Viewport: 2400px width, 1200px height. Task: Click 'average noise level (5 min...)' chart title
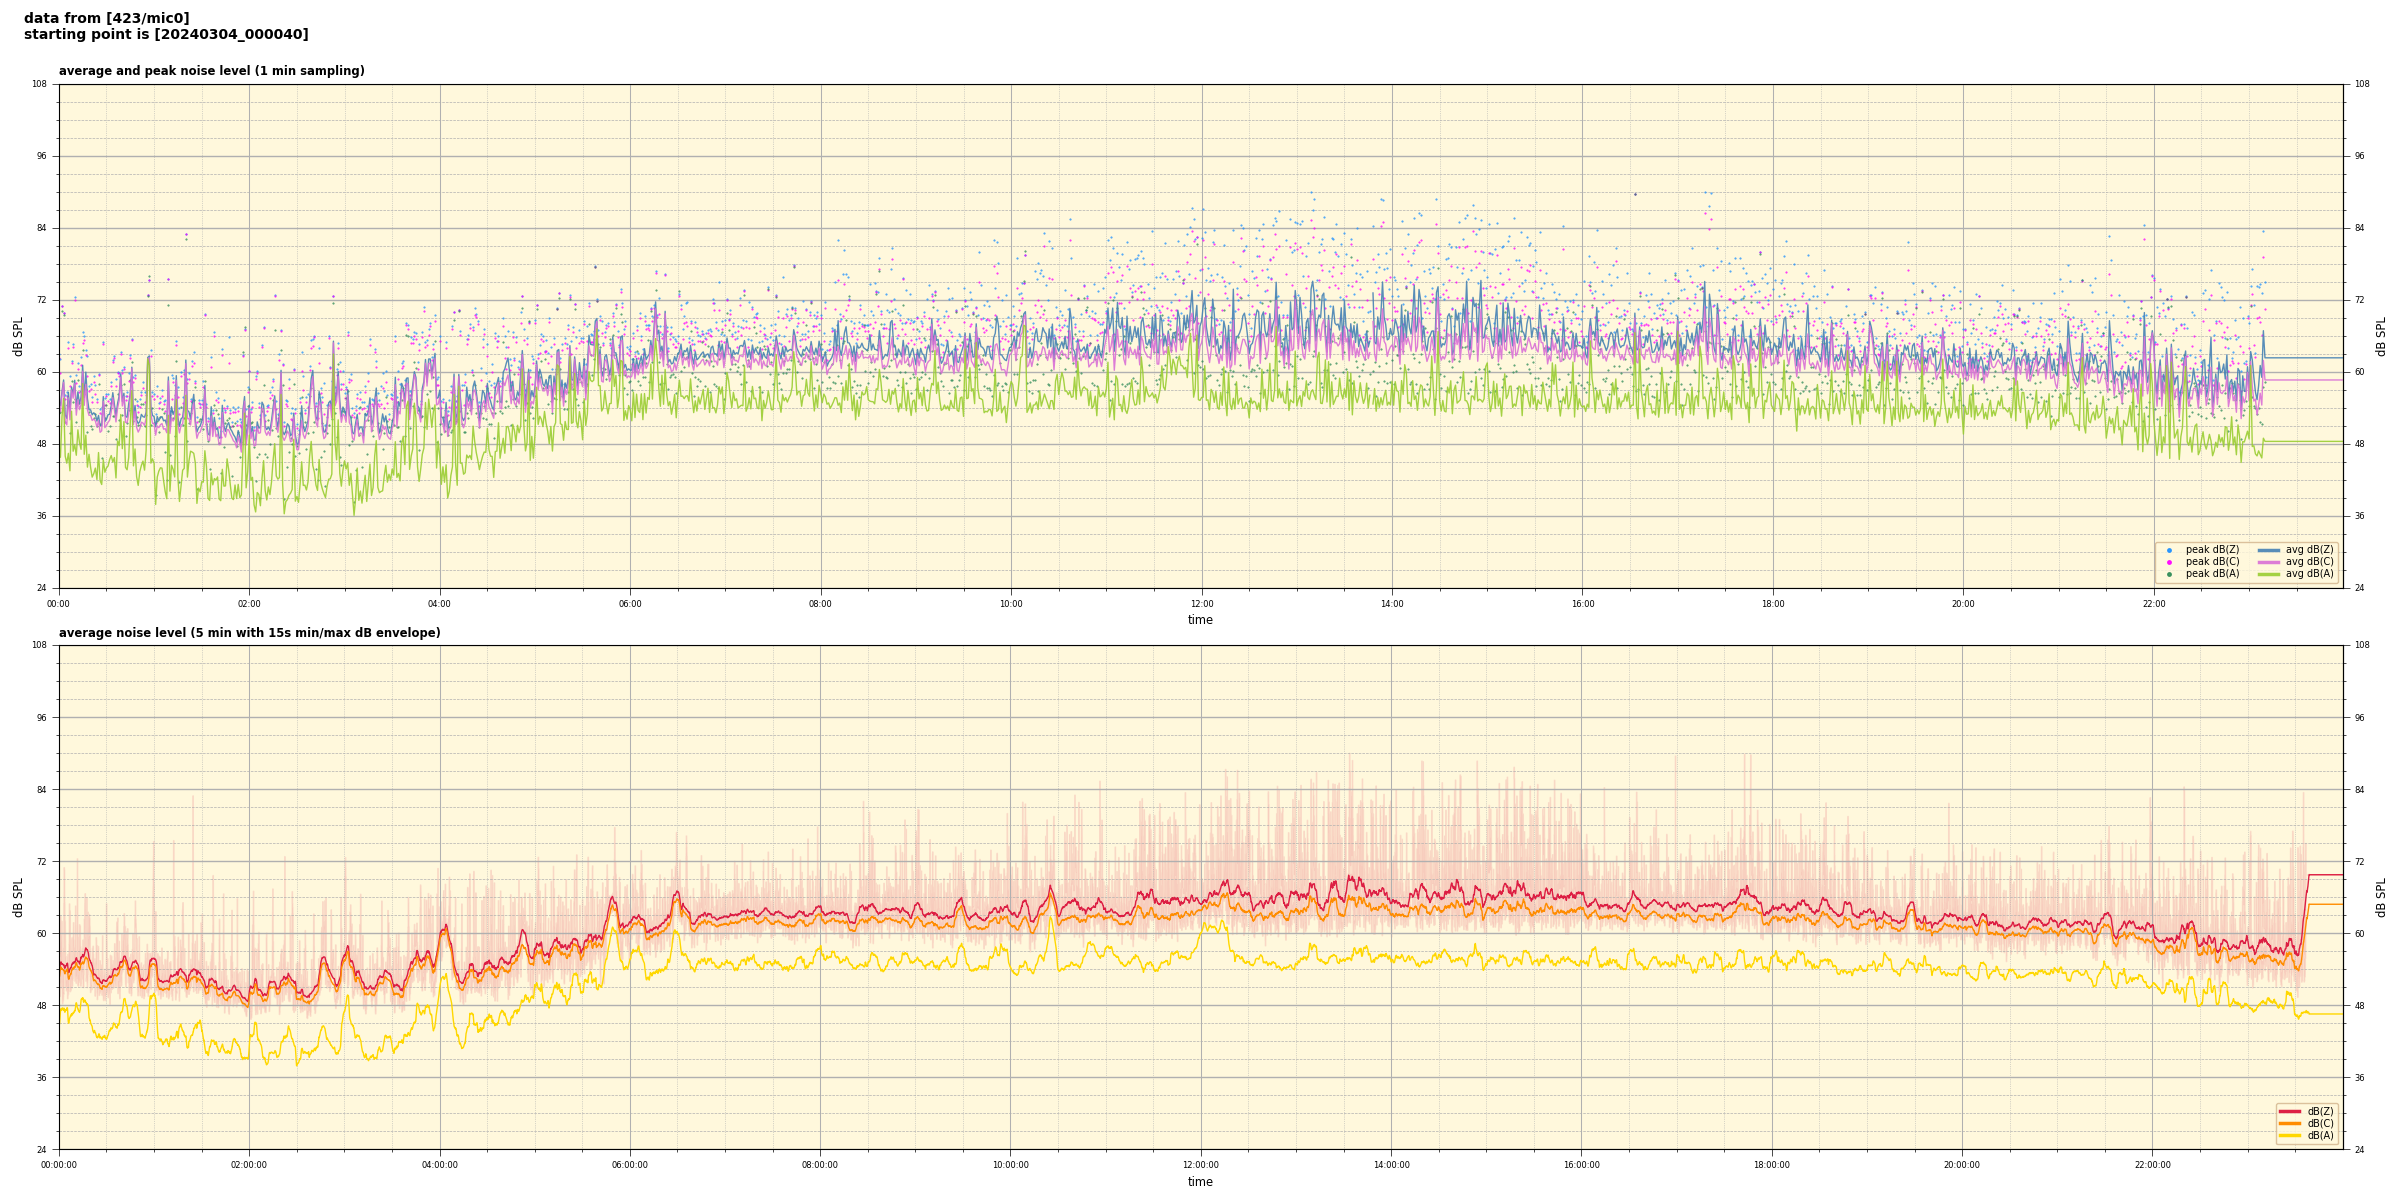(x=249, y=633)
